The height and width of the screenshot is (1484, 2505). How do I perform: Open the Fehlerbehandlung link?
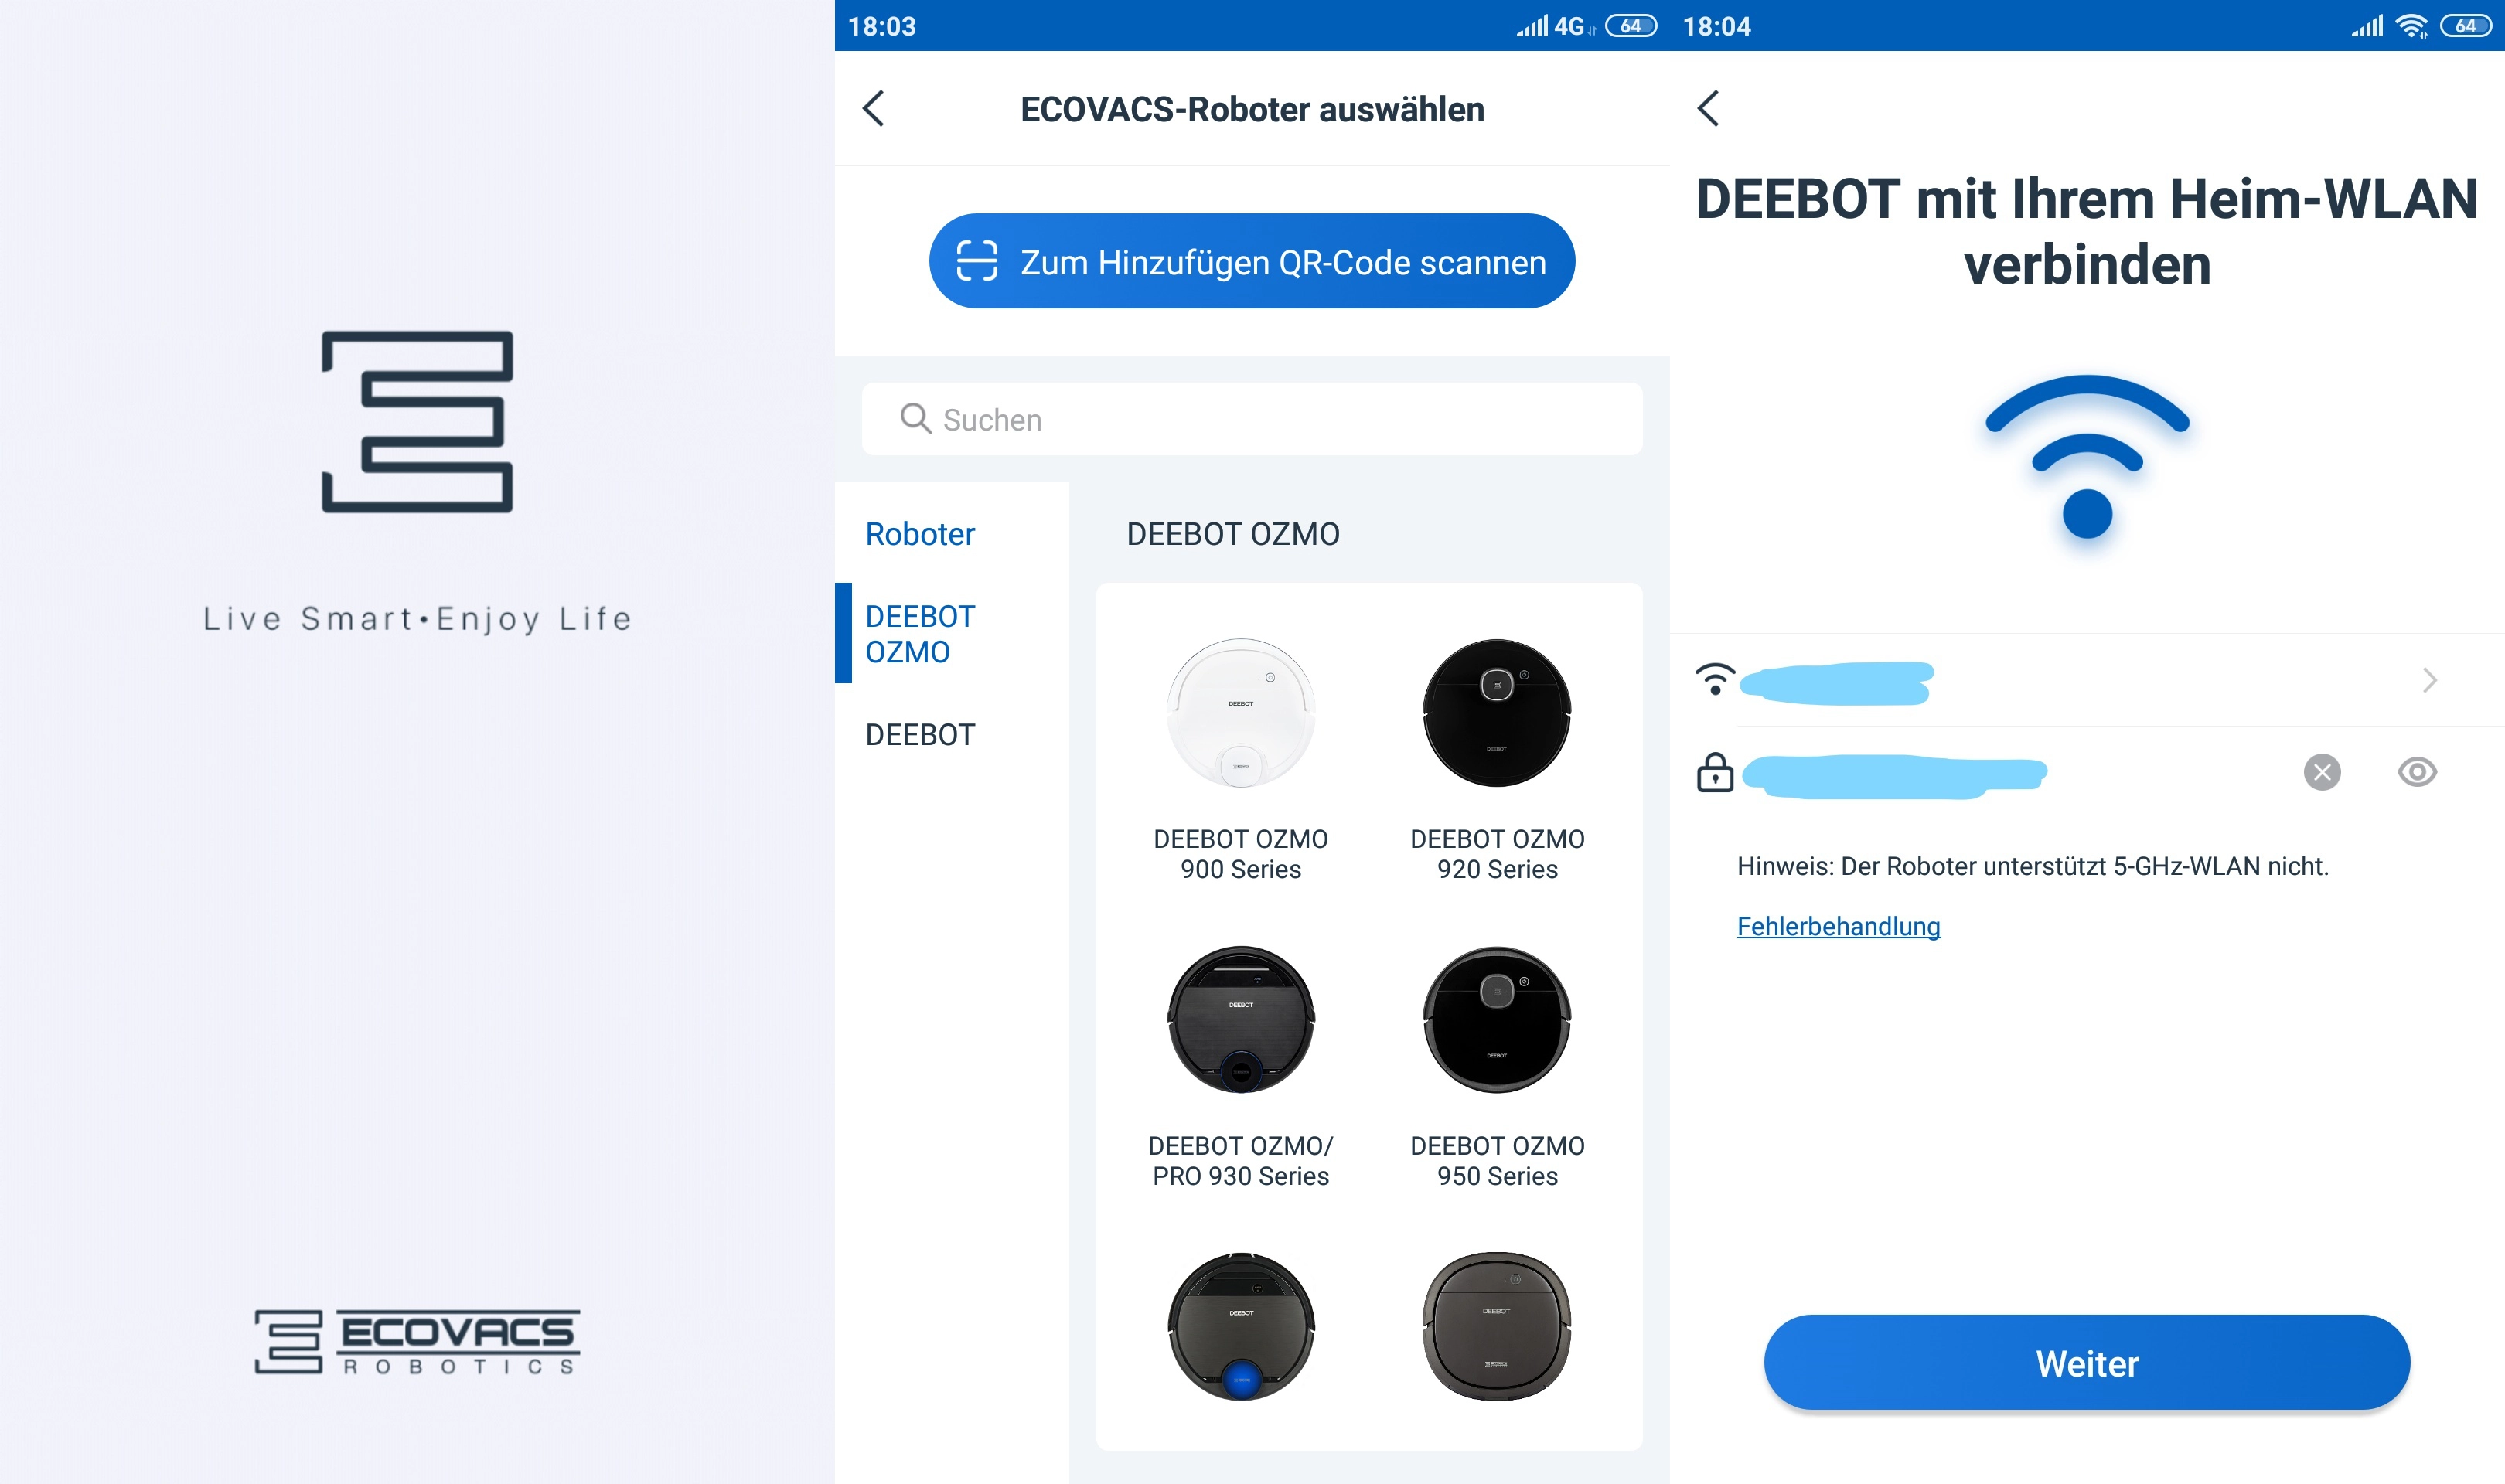1838,926
